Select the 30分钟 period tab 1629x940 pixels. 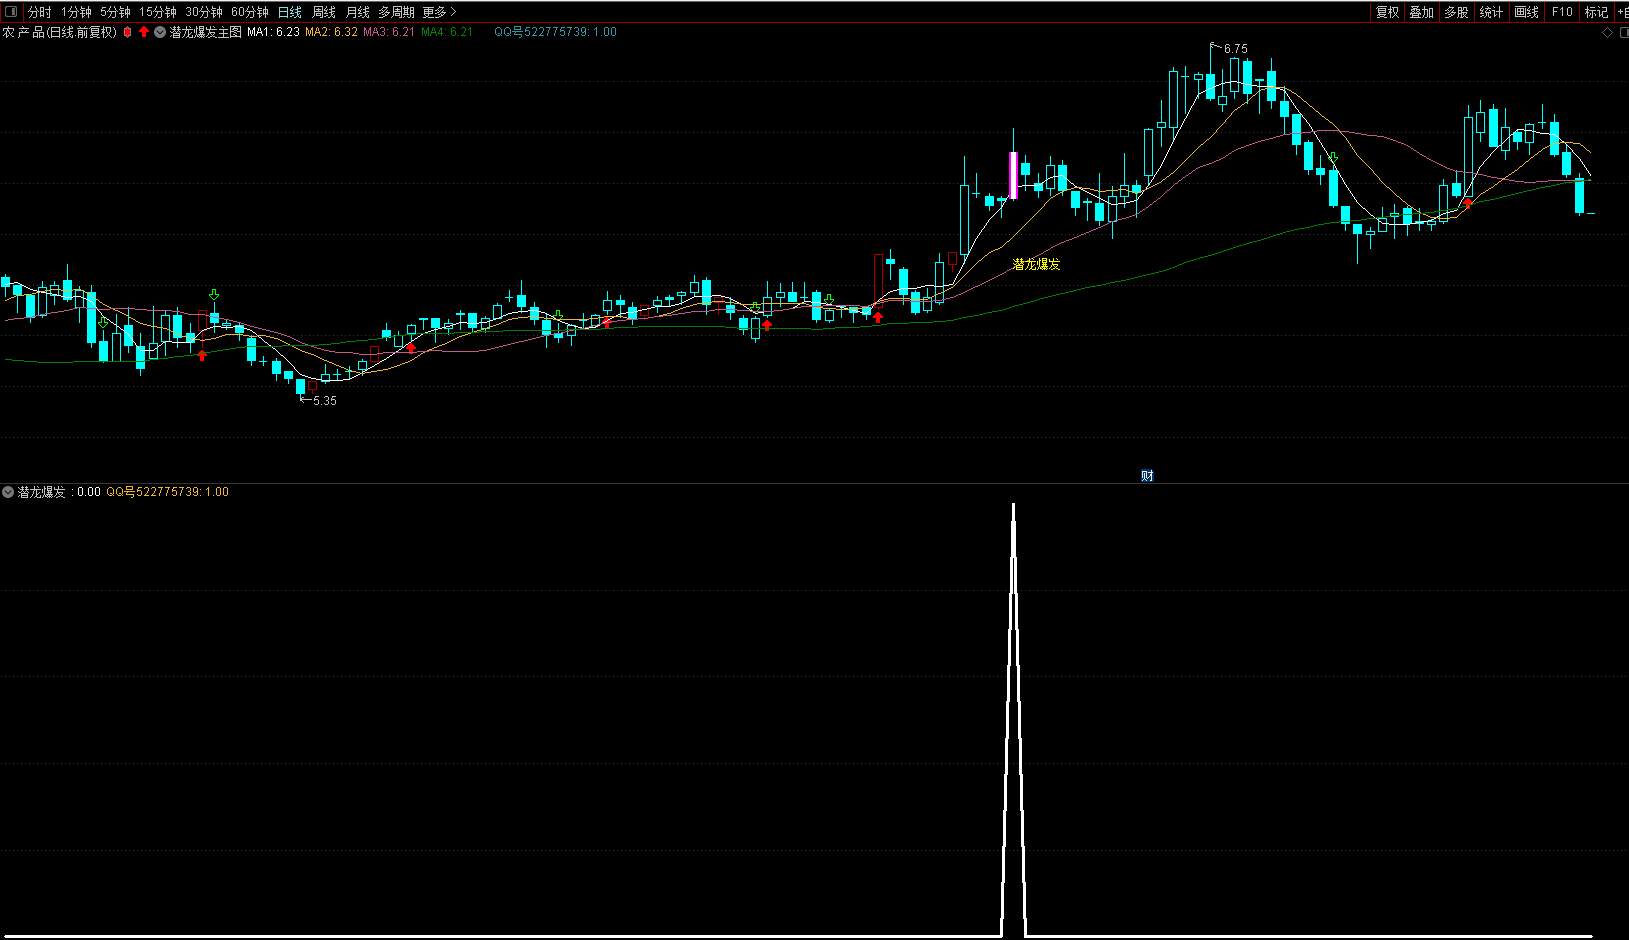[x=204, y=12]
